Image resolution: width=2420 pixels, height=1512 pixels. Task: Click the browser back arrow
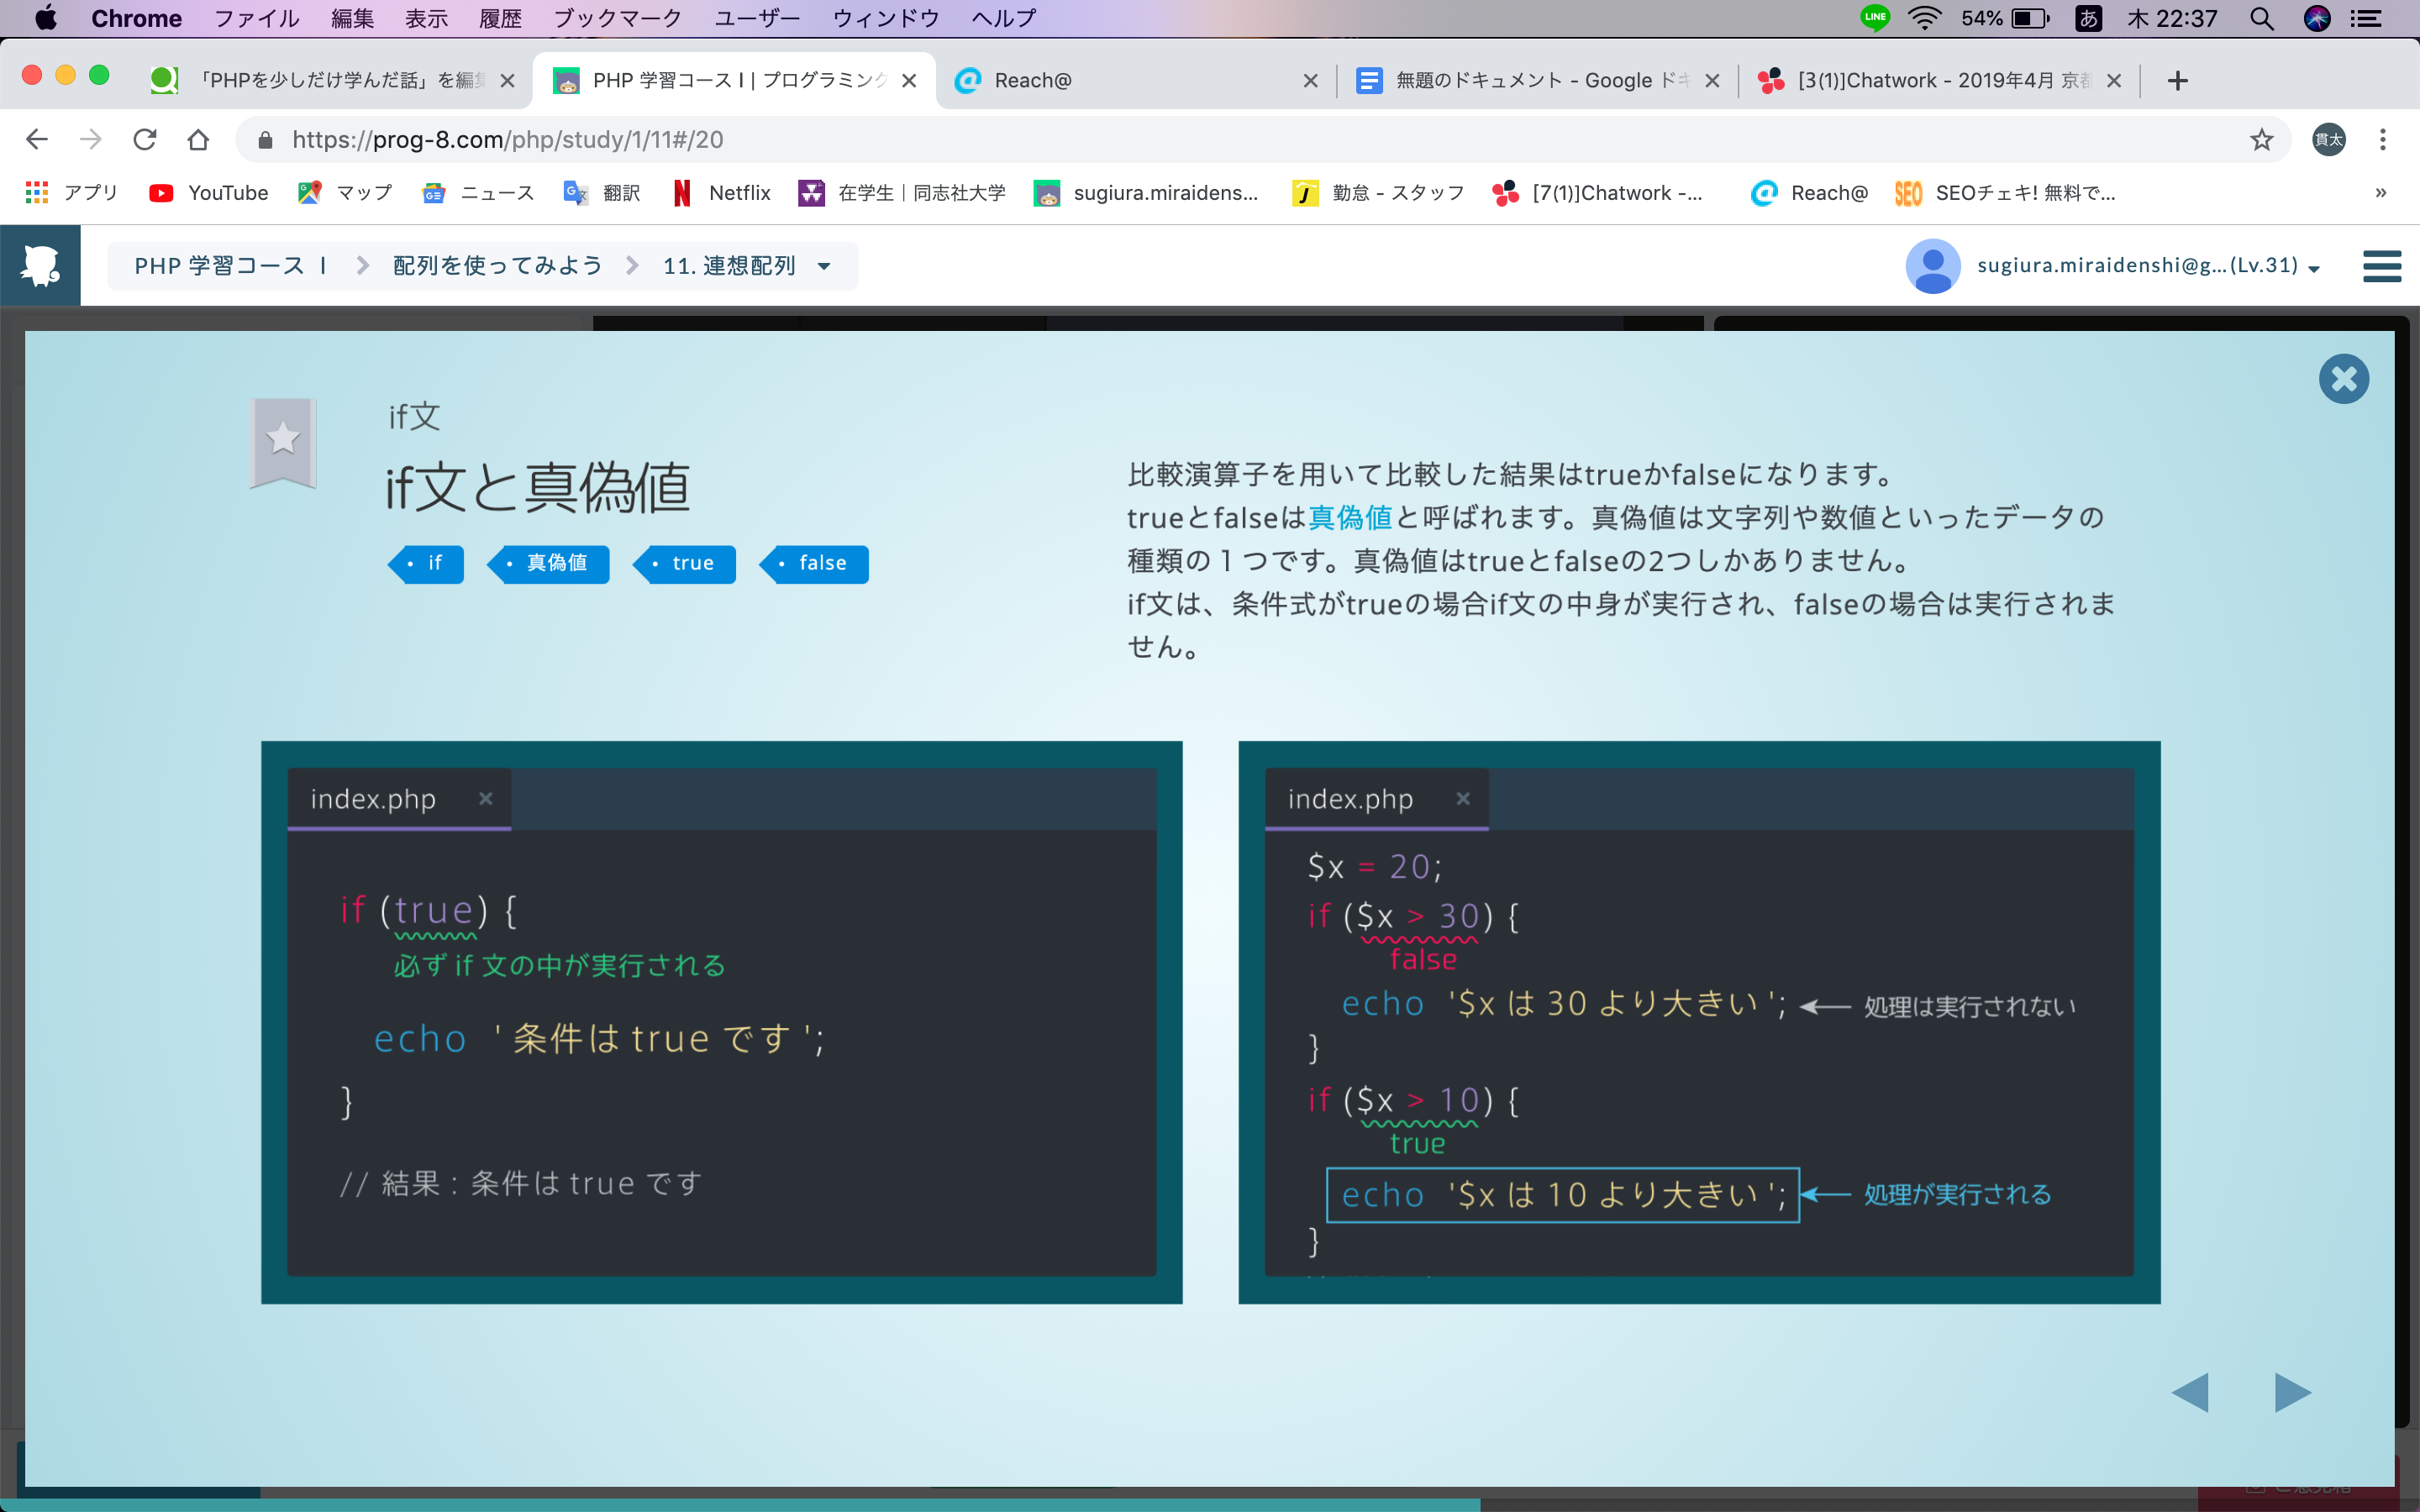pyautogui.click(x=37, y=139)
